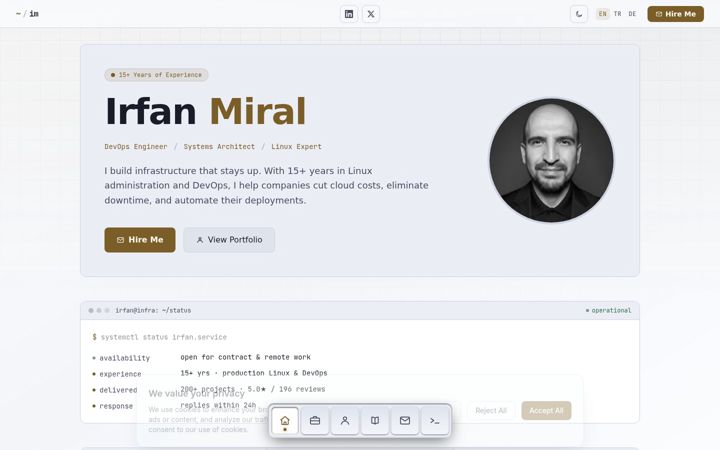Open terminal prompt icon in dock
Screen dimensions: 720x450
[434, 421]
